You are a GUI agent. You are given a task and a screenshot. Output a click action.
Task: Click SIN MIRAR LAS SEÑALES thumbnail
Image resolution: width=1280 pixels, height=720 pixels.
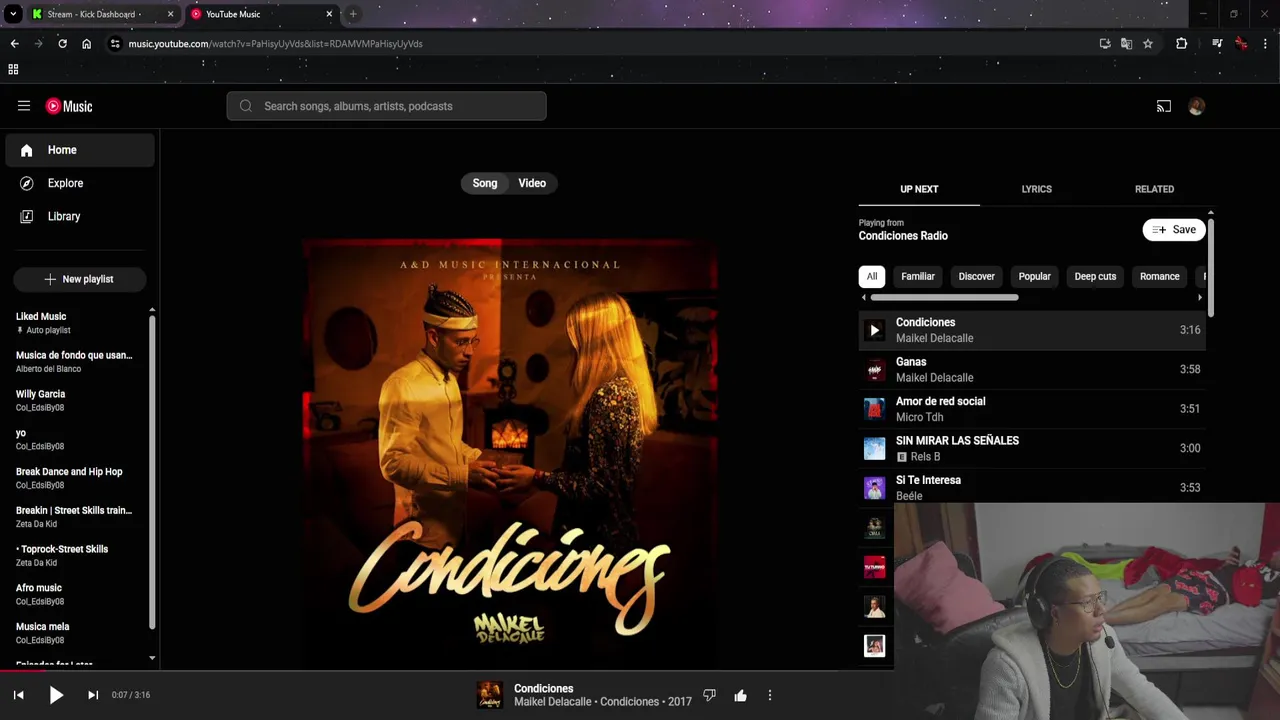tap(874, 448)
